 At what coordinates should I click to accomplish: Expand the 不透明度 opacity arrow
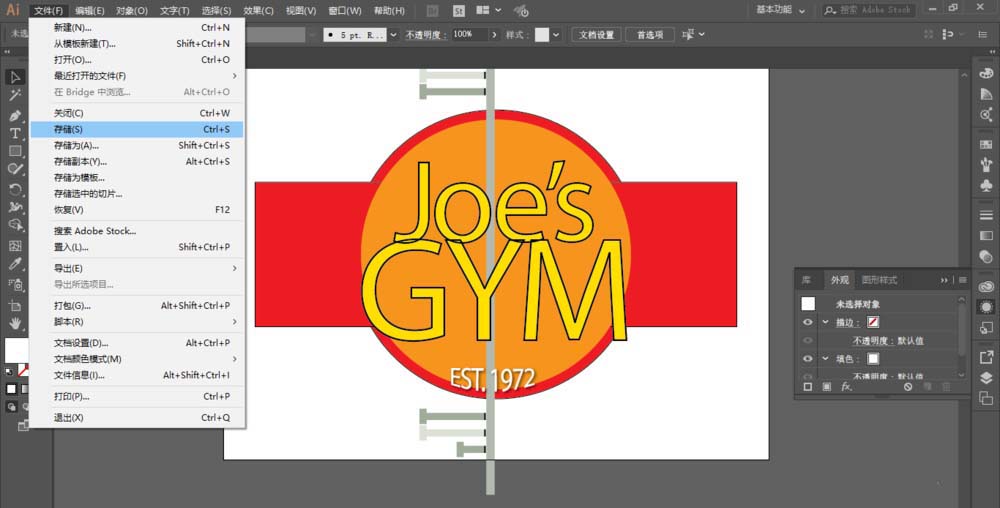point(494,35)
